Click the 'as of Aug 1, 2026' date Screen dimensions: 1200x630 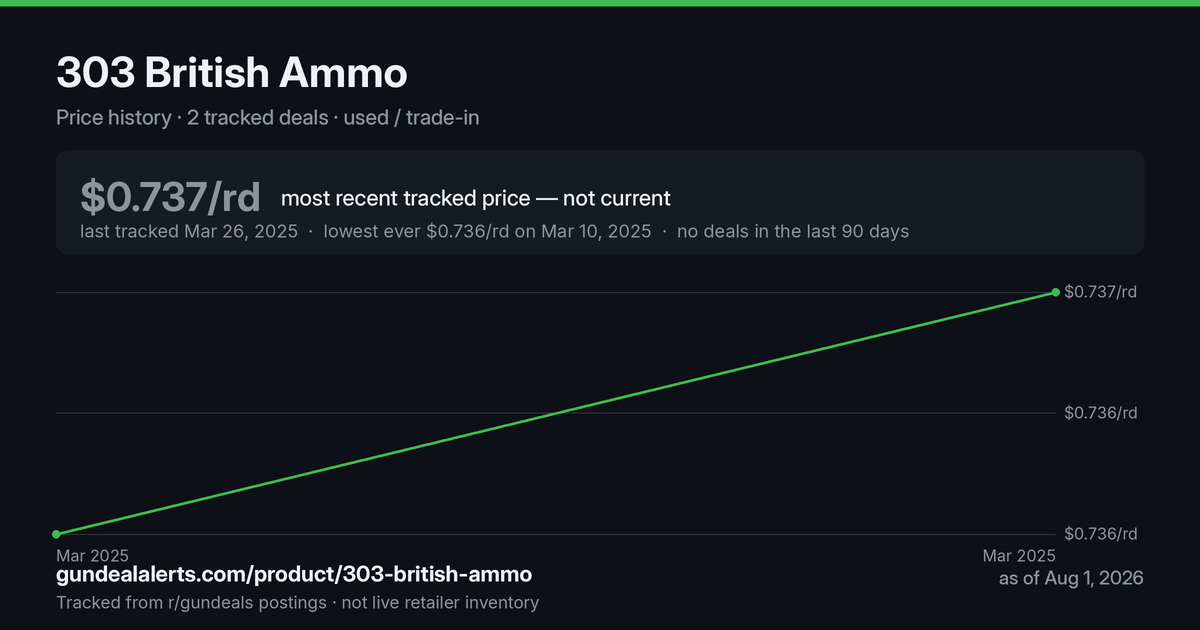1071,578
